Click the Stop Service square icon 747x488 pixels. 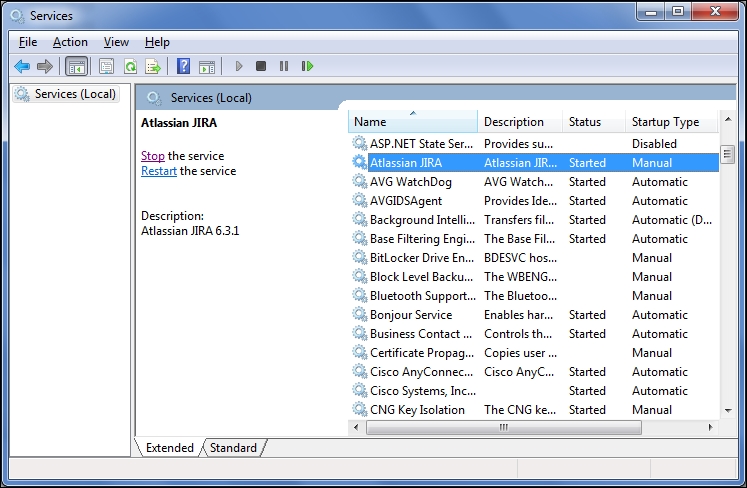pos(261,66)
